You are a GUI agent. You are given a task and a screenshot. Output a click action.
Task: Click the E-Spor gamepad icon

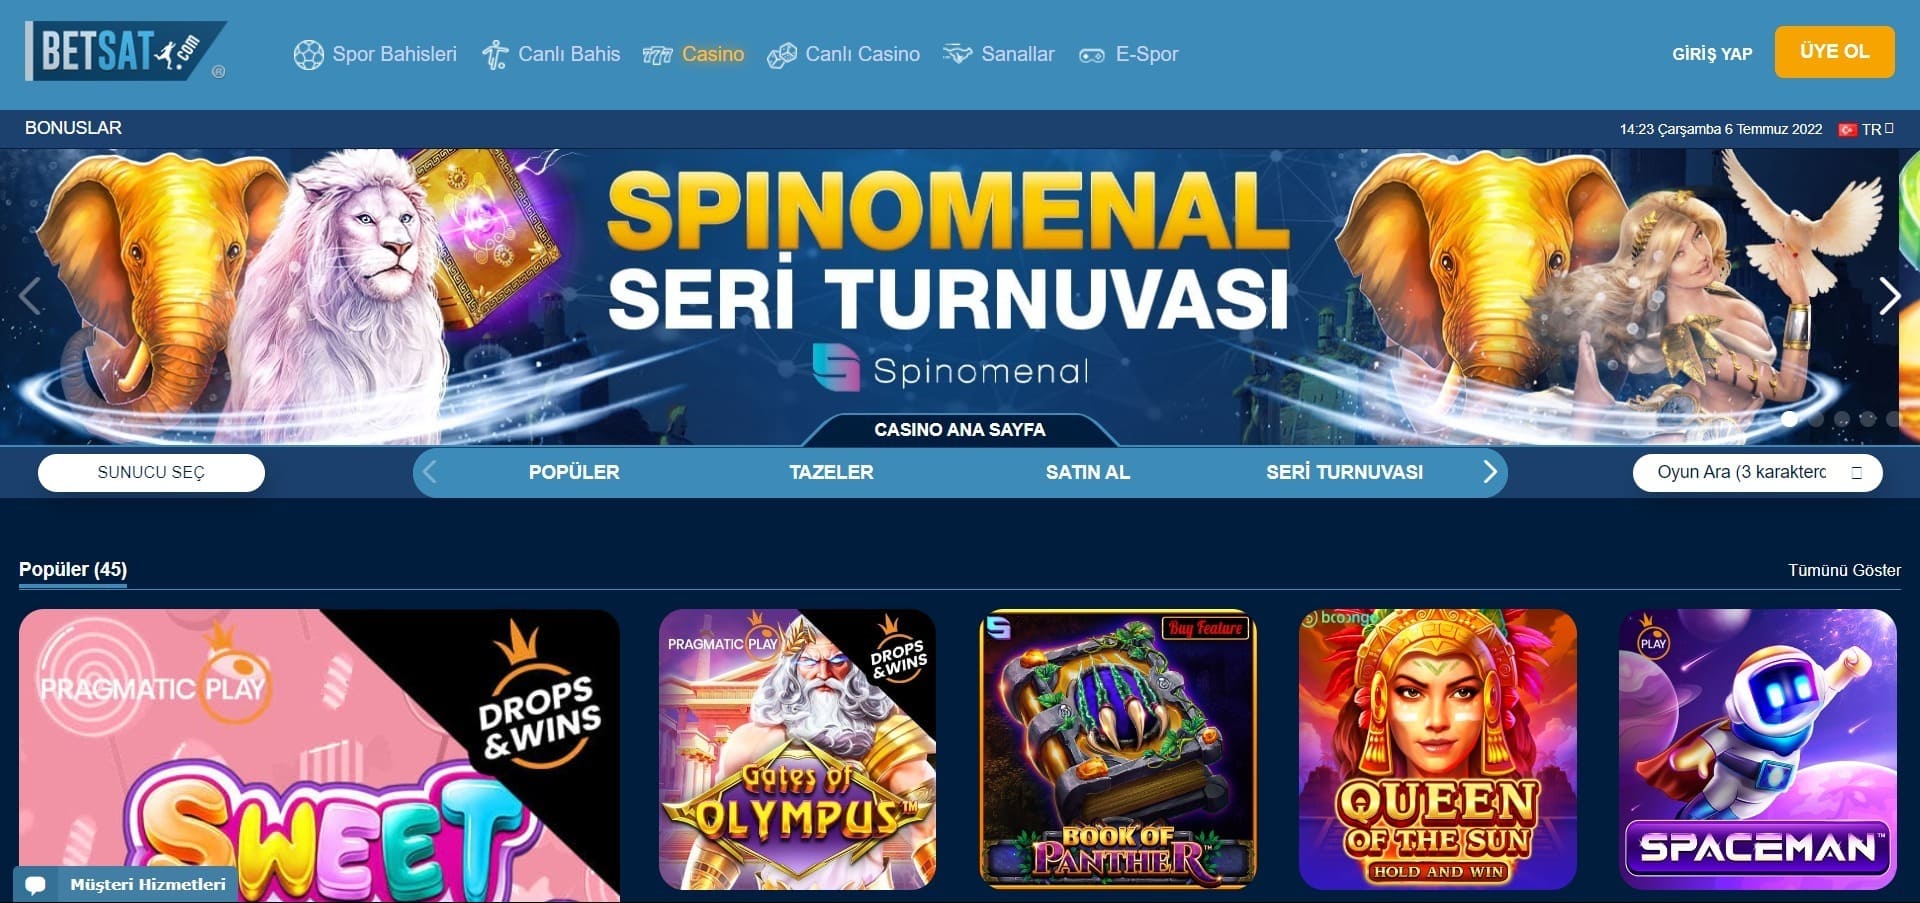click(x=1091, y=55)
